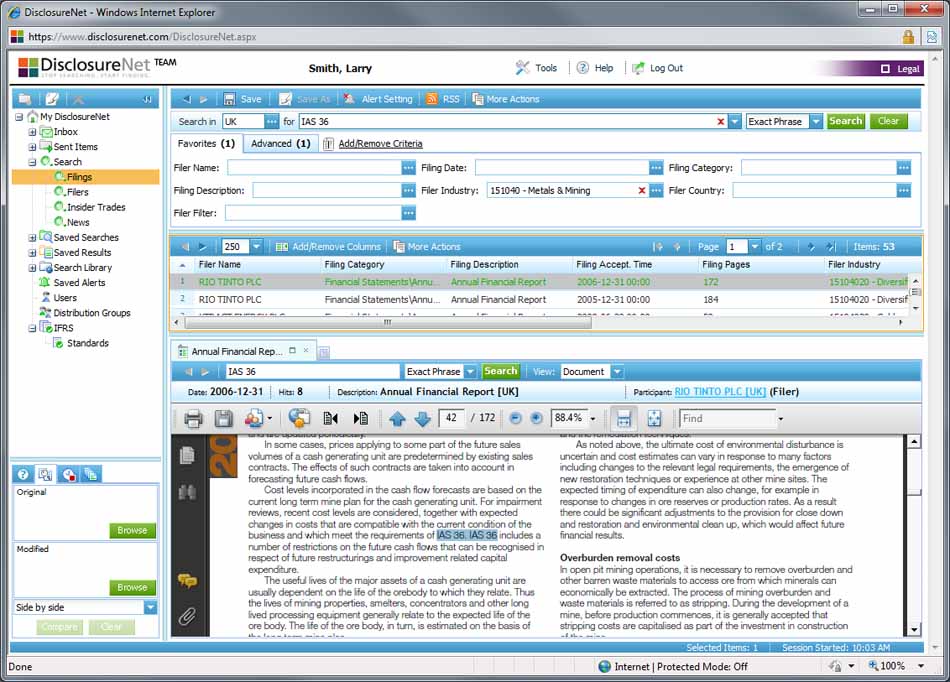Open Help from the header
950x682 pixels.
tap(595, 68)
